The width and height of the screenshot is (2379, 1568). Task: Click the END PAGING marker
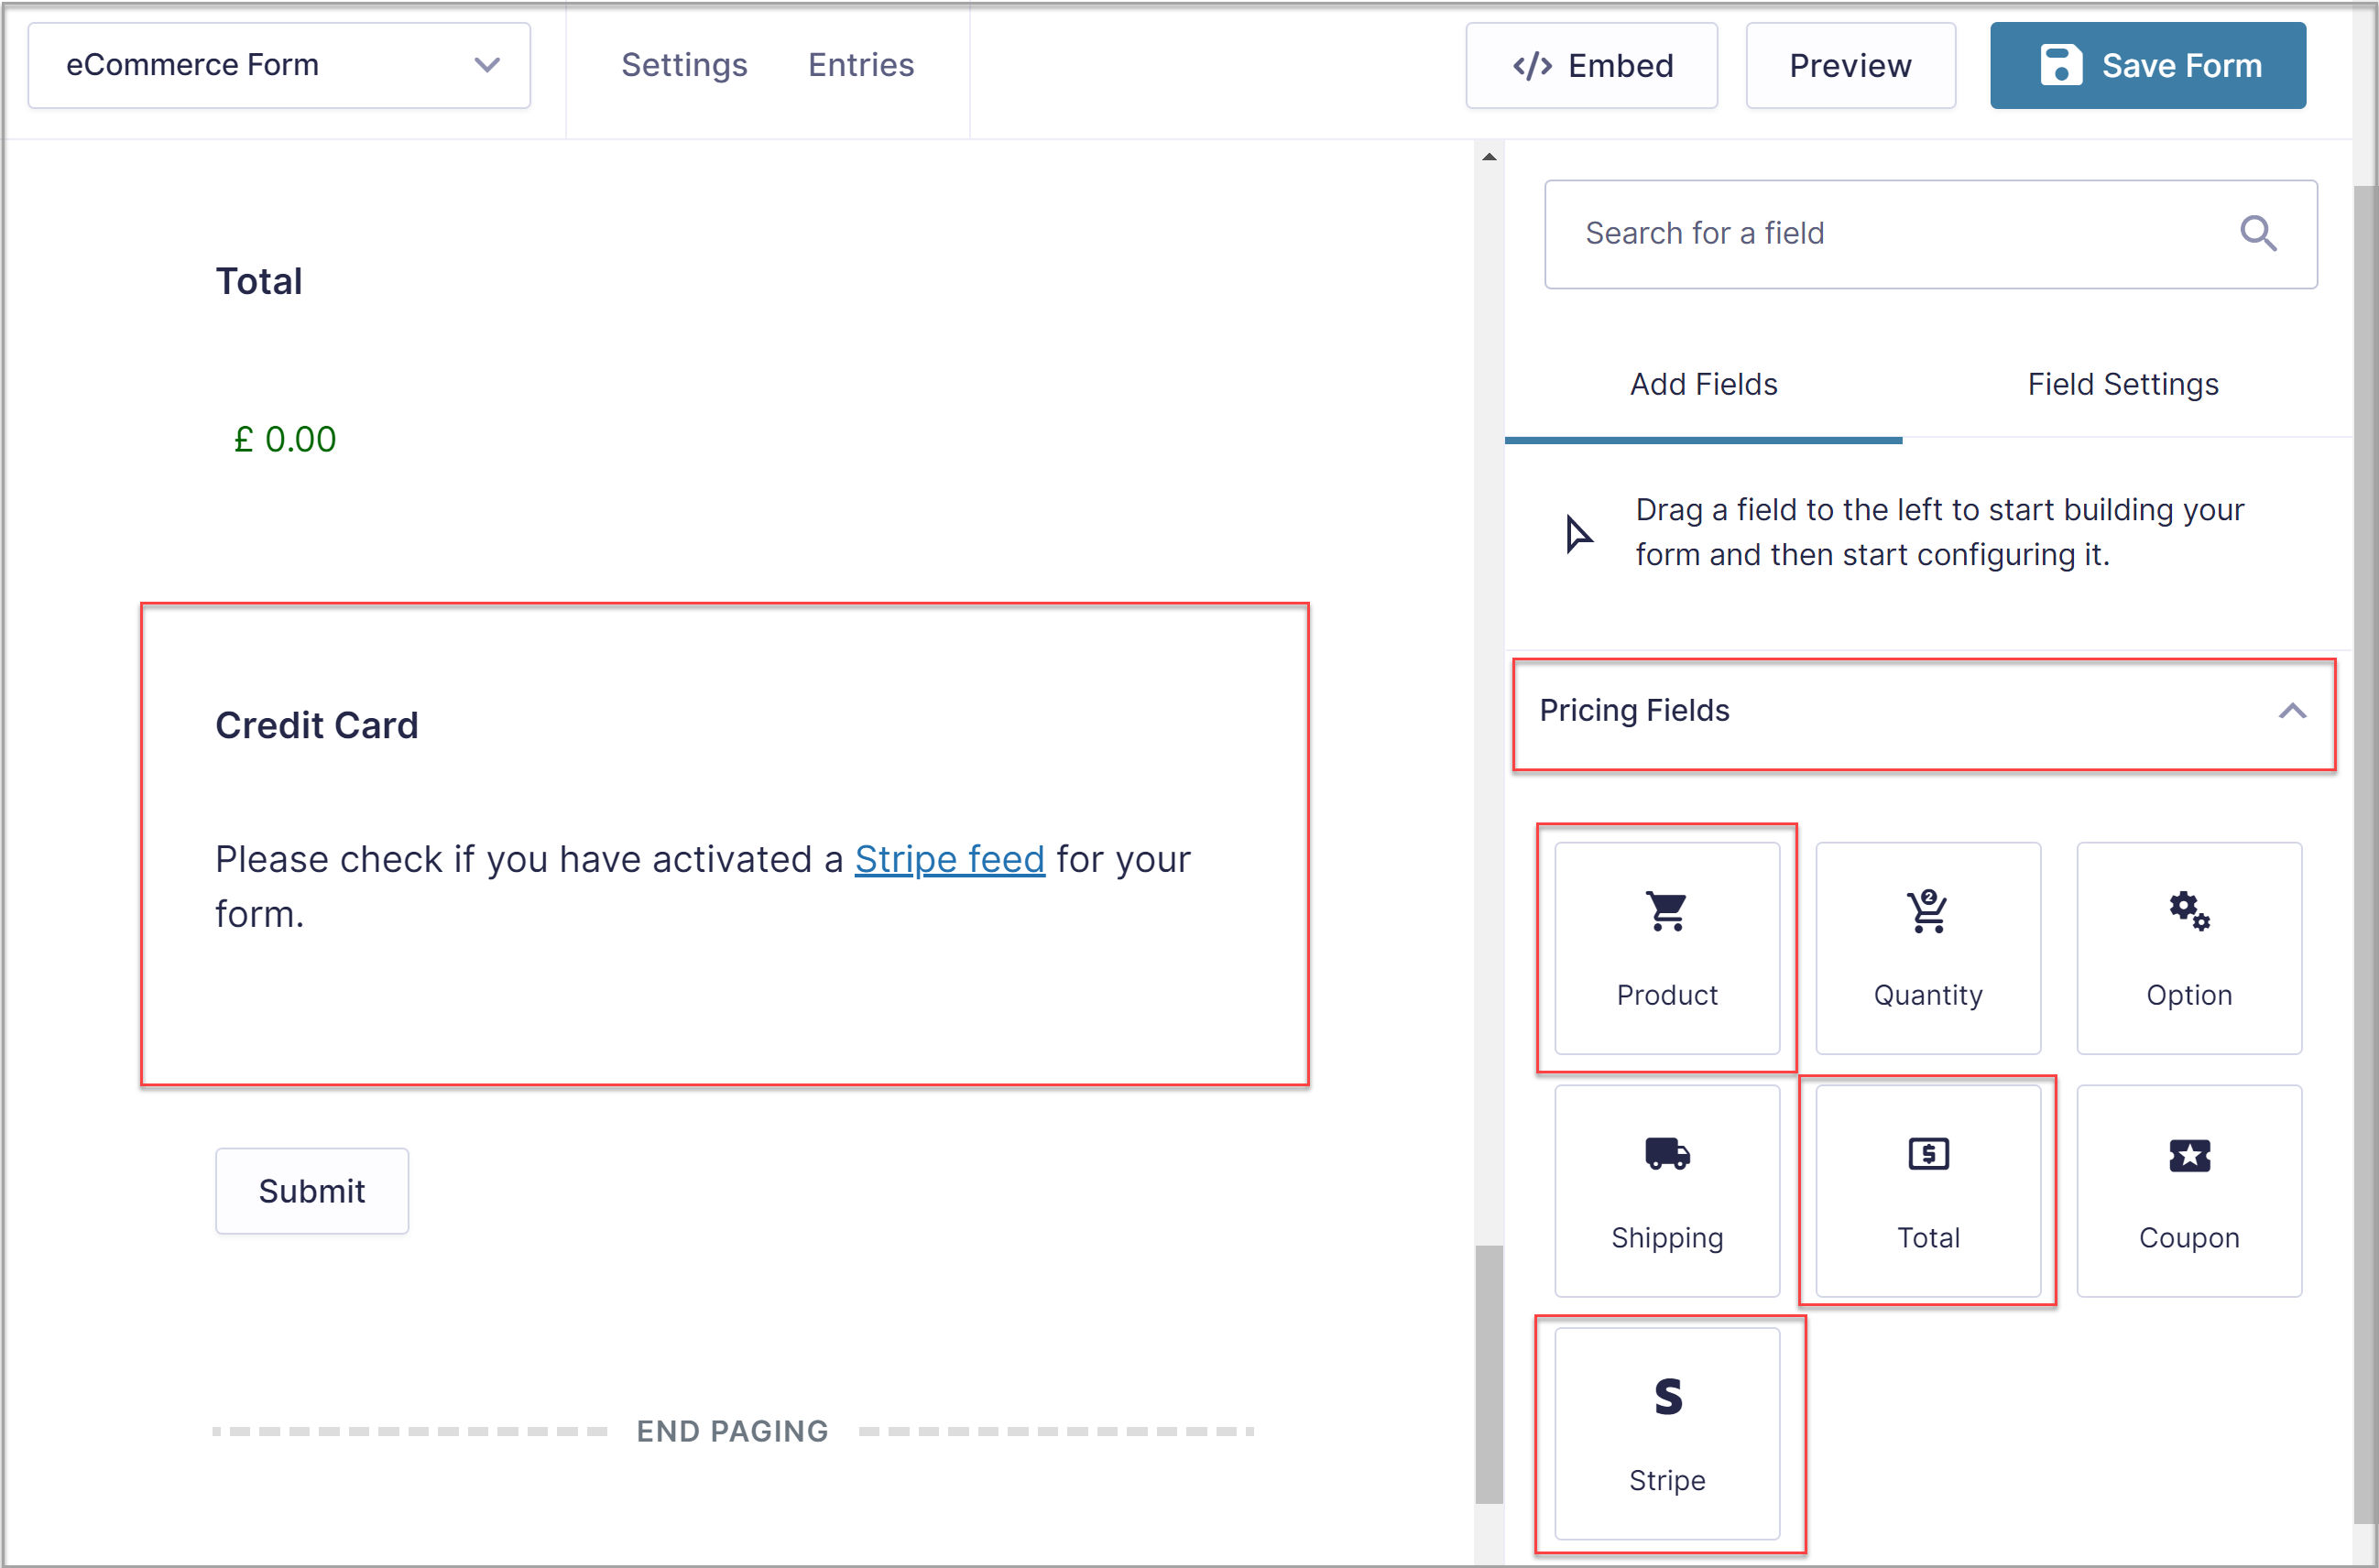click(733, 1431)
